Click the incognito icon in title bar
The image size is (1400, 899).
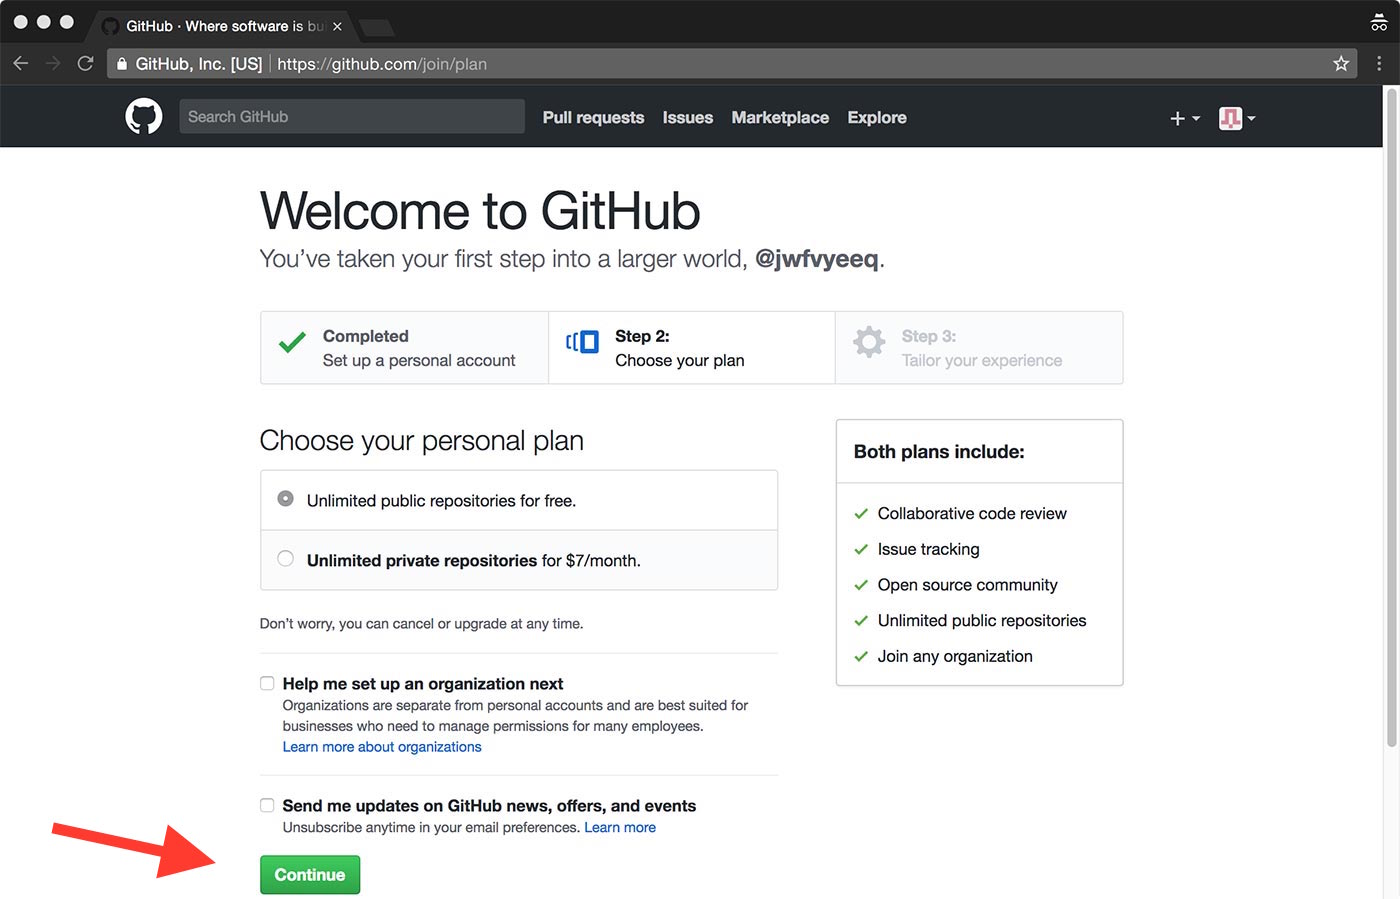(1379, 23)
